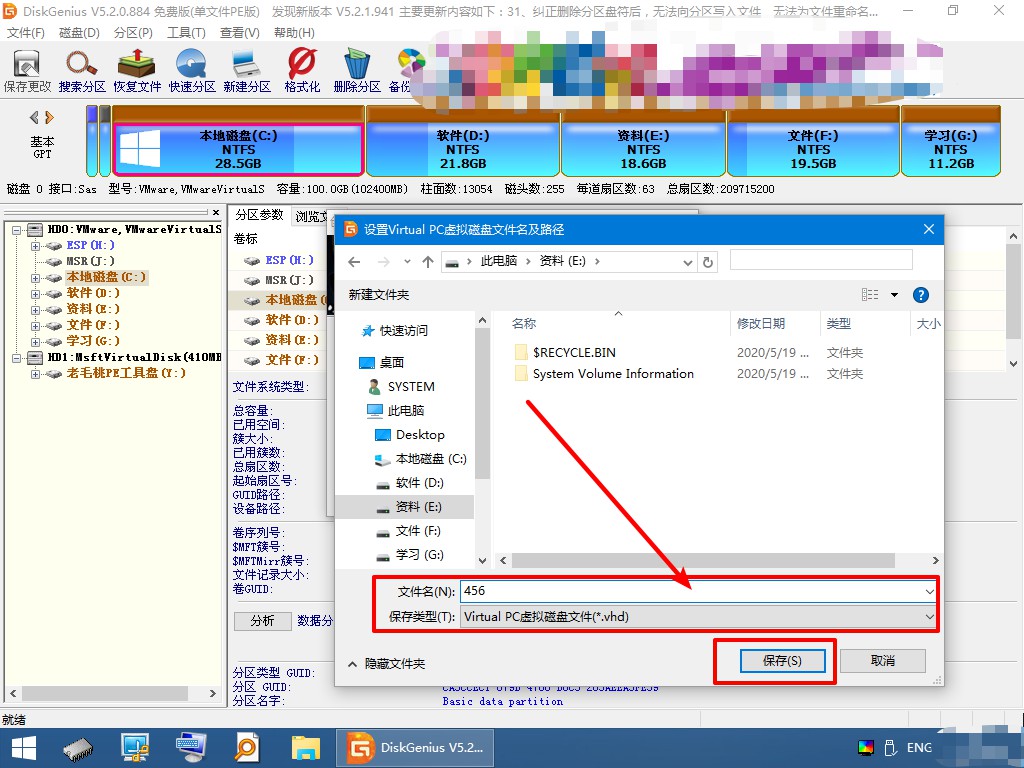
Task: Click the Save Changes toolbar icon
Action: [27, 71]
